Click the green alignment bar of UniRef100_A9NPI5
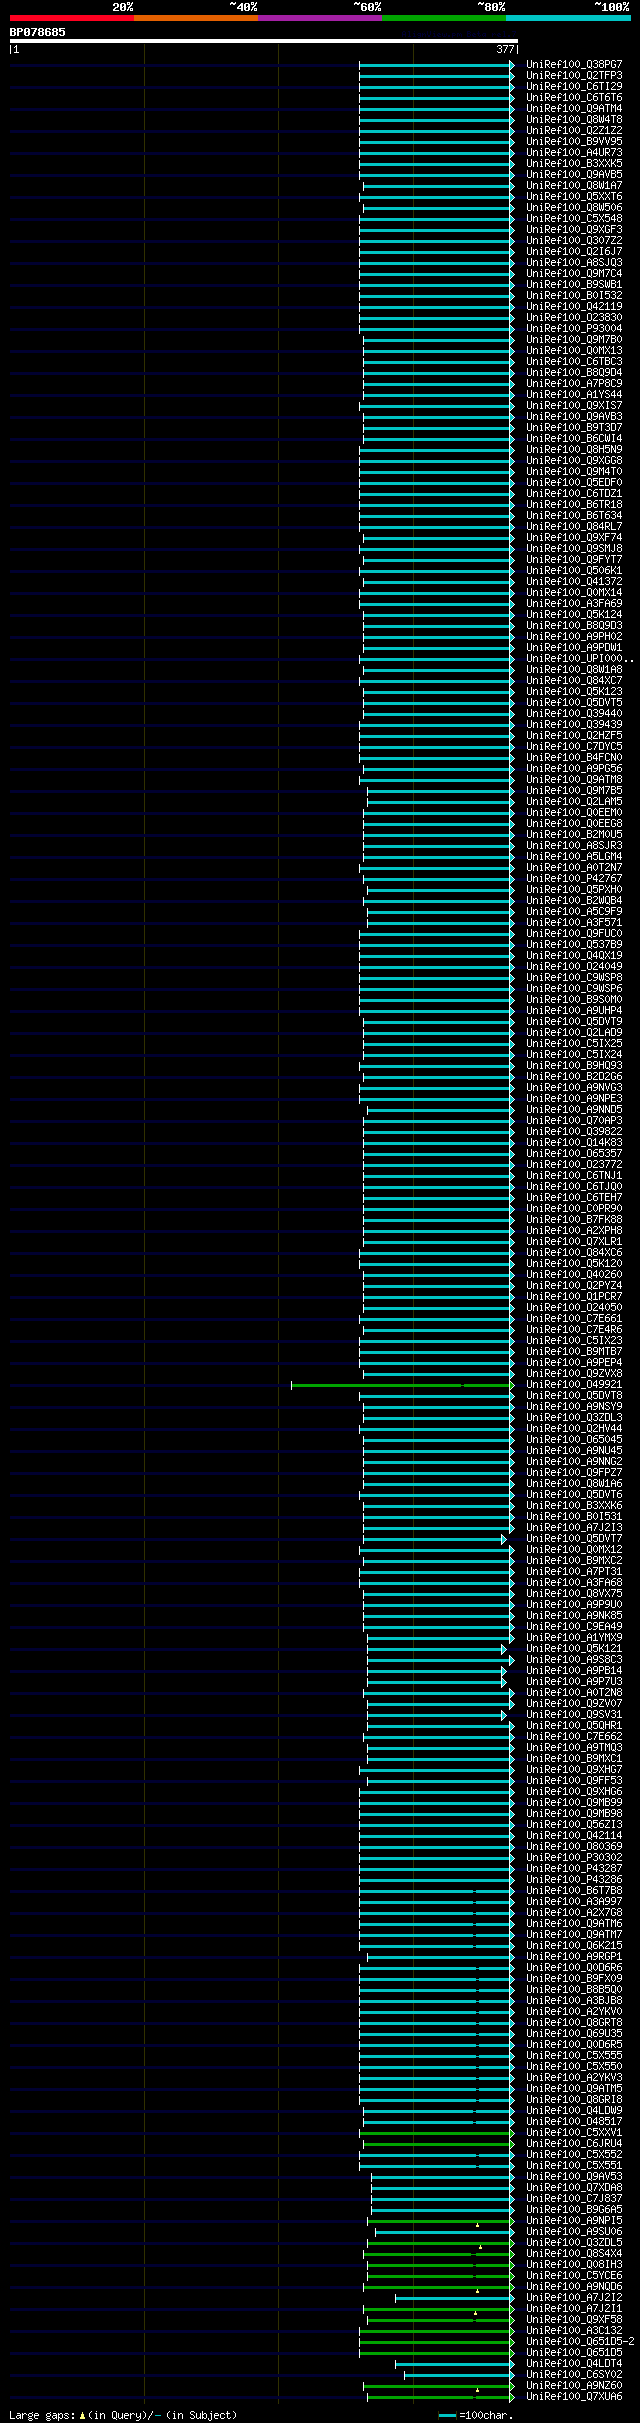The image size is (640, 2423). (x=441, y=2221)
